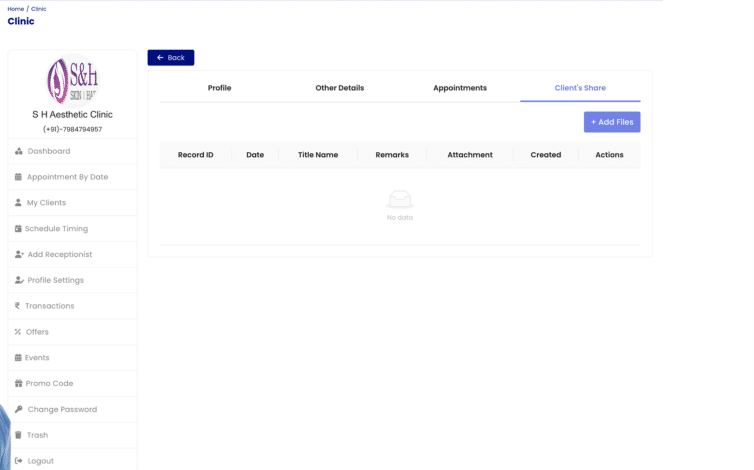Switch to the Appointments tab
The height and width of the screenshot is (470, 754).
click(x=460, y=88)
